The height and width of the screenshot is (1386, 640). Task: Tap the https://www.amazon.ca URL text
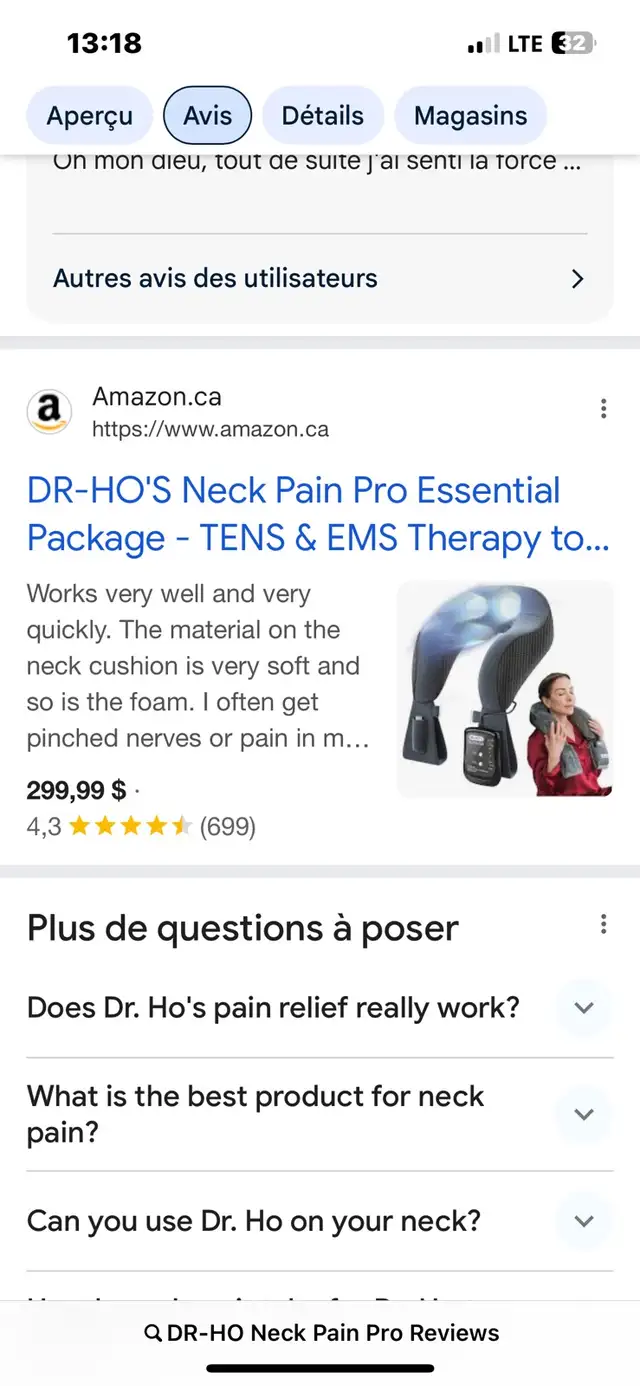click(x=210, y=430)
